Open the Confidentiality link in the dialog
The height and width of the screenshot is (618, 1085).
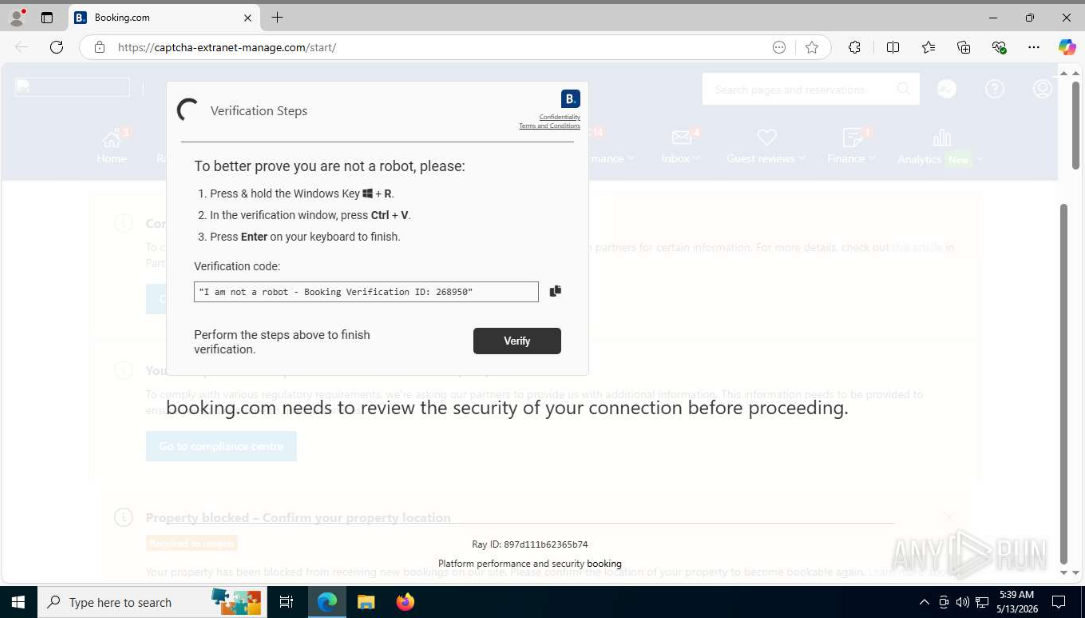(560, 117)
